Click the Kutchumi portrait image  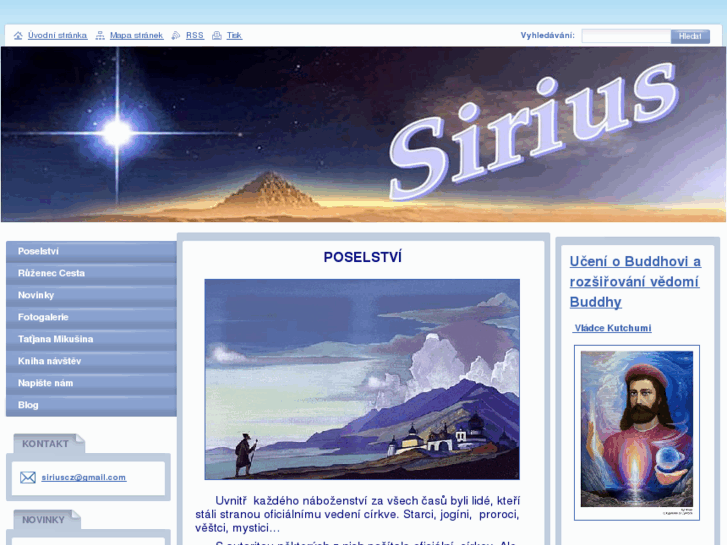coord(637,433)
